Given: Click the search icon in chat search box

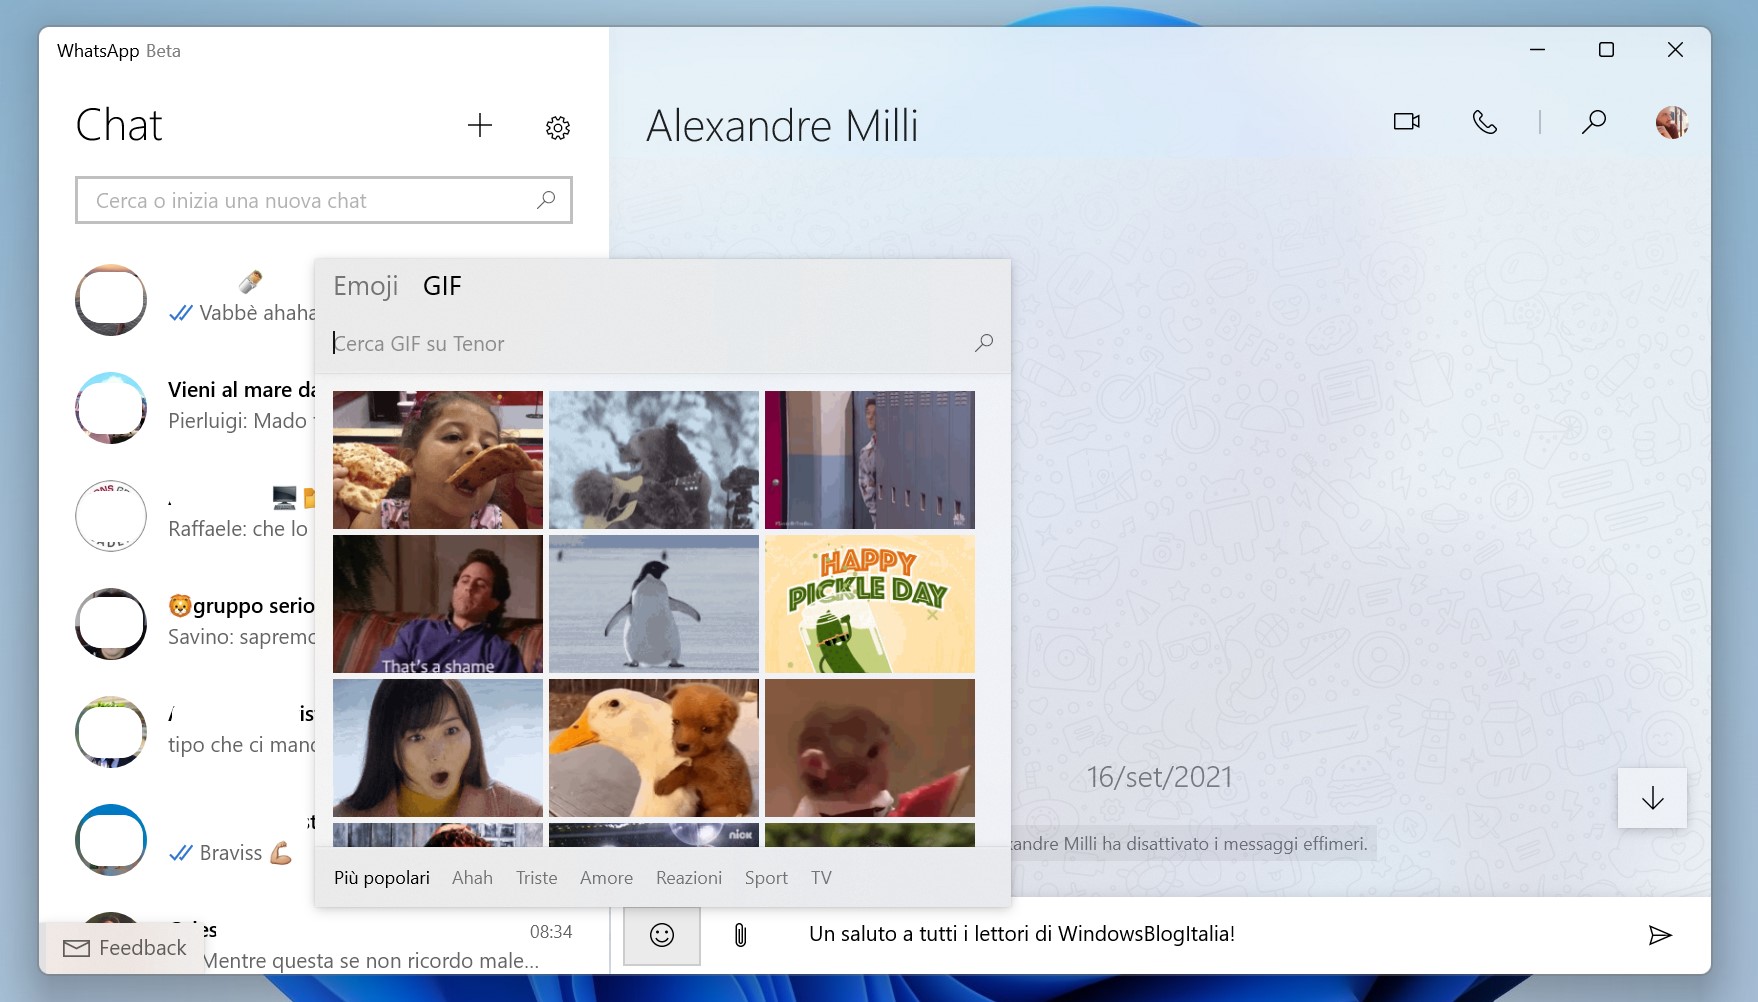Looking at the screenshot, I should 546,200.
